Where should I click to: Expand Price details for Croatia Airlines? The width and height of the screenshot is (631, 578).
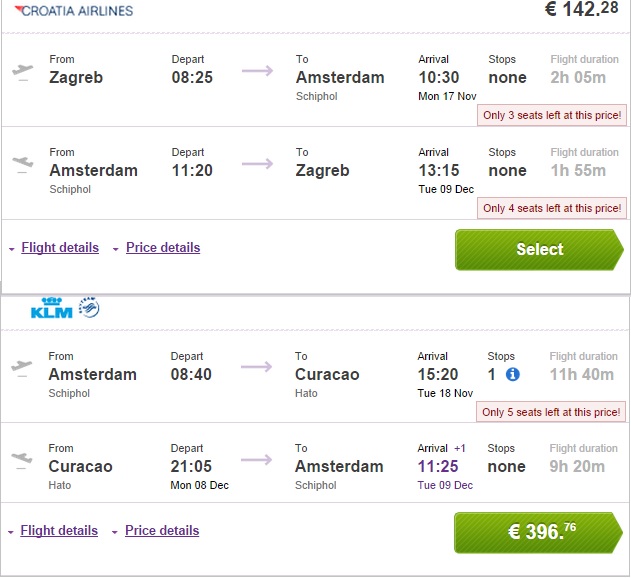[162, 248]
